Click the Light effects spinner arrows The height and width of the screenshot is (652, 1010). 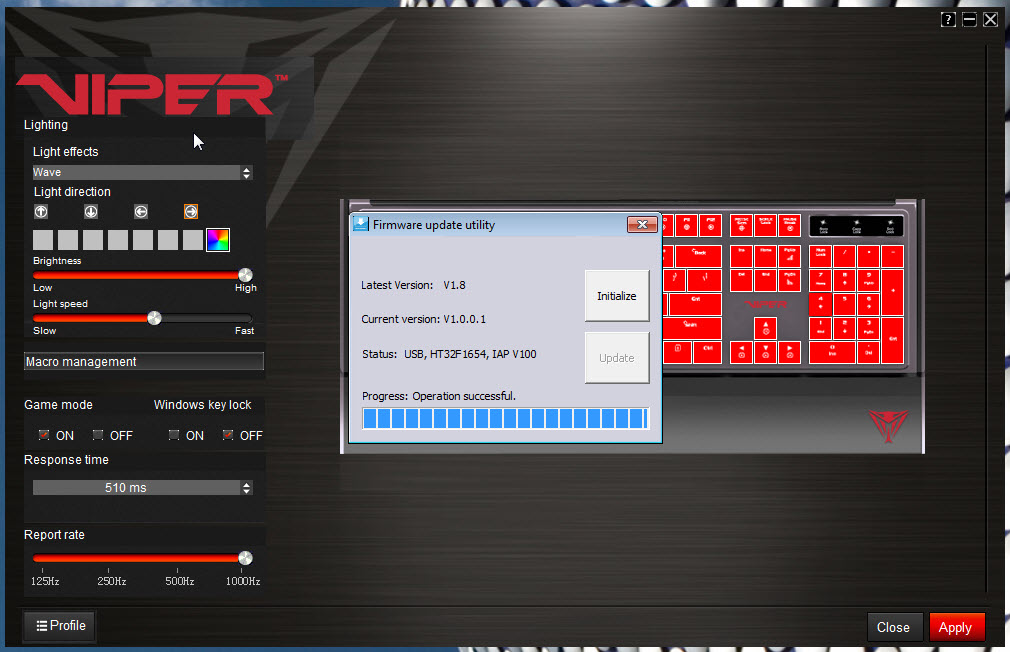point(246,173)
